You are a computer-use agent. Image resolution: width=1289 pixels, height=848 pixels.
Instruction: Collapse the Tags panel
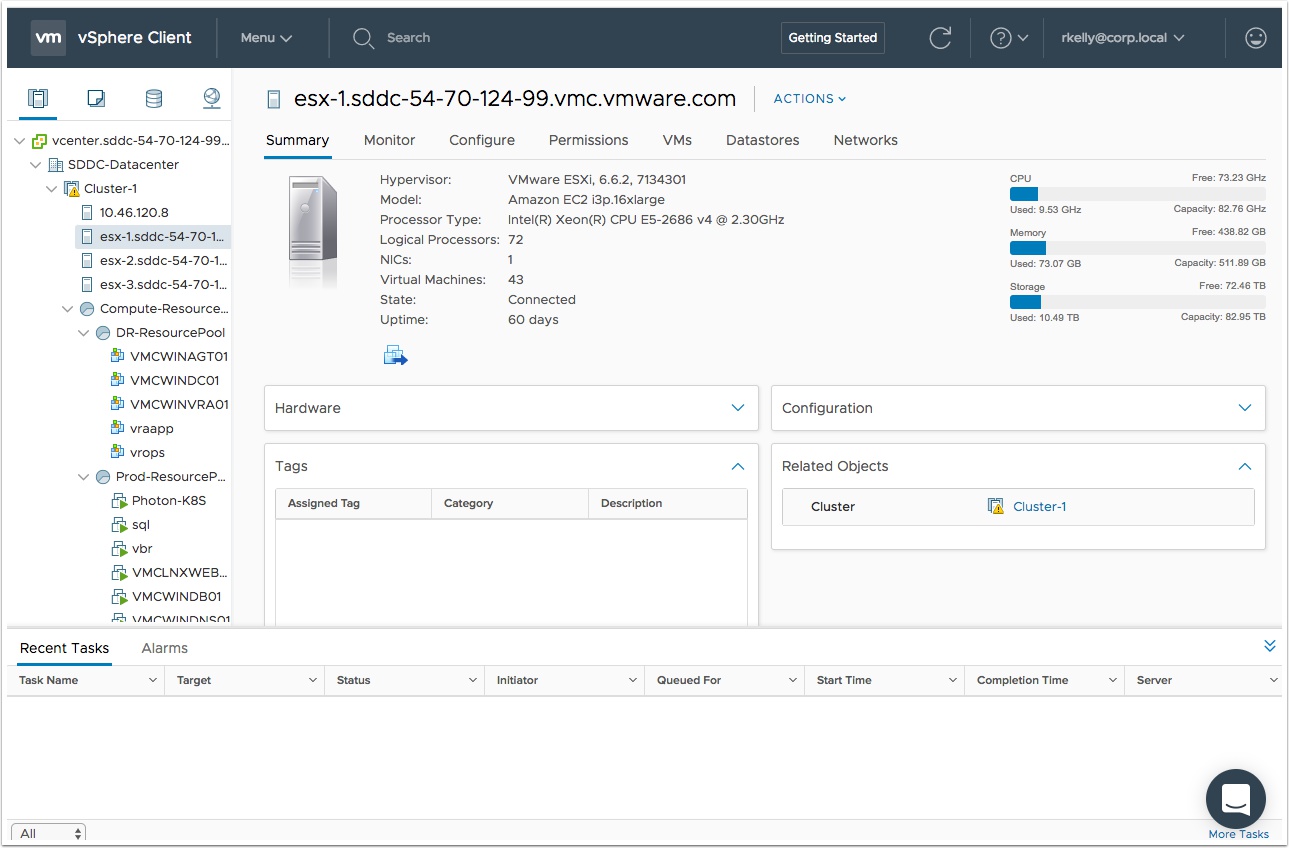[x=738, y=466]
